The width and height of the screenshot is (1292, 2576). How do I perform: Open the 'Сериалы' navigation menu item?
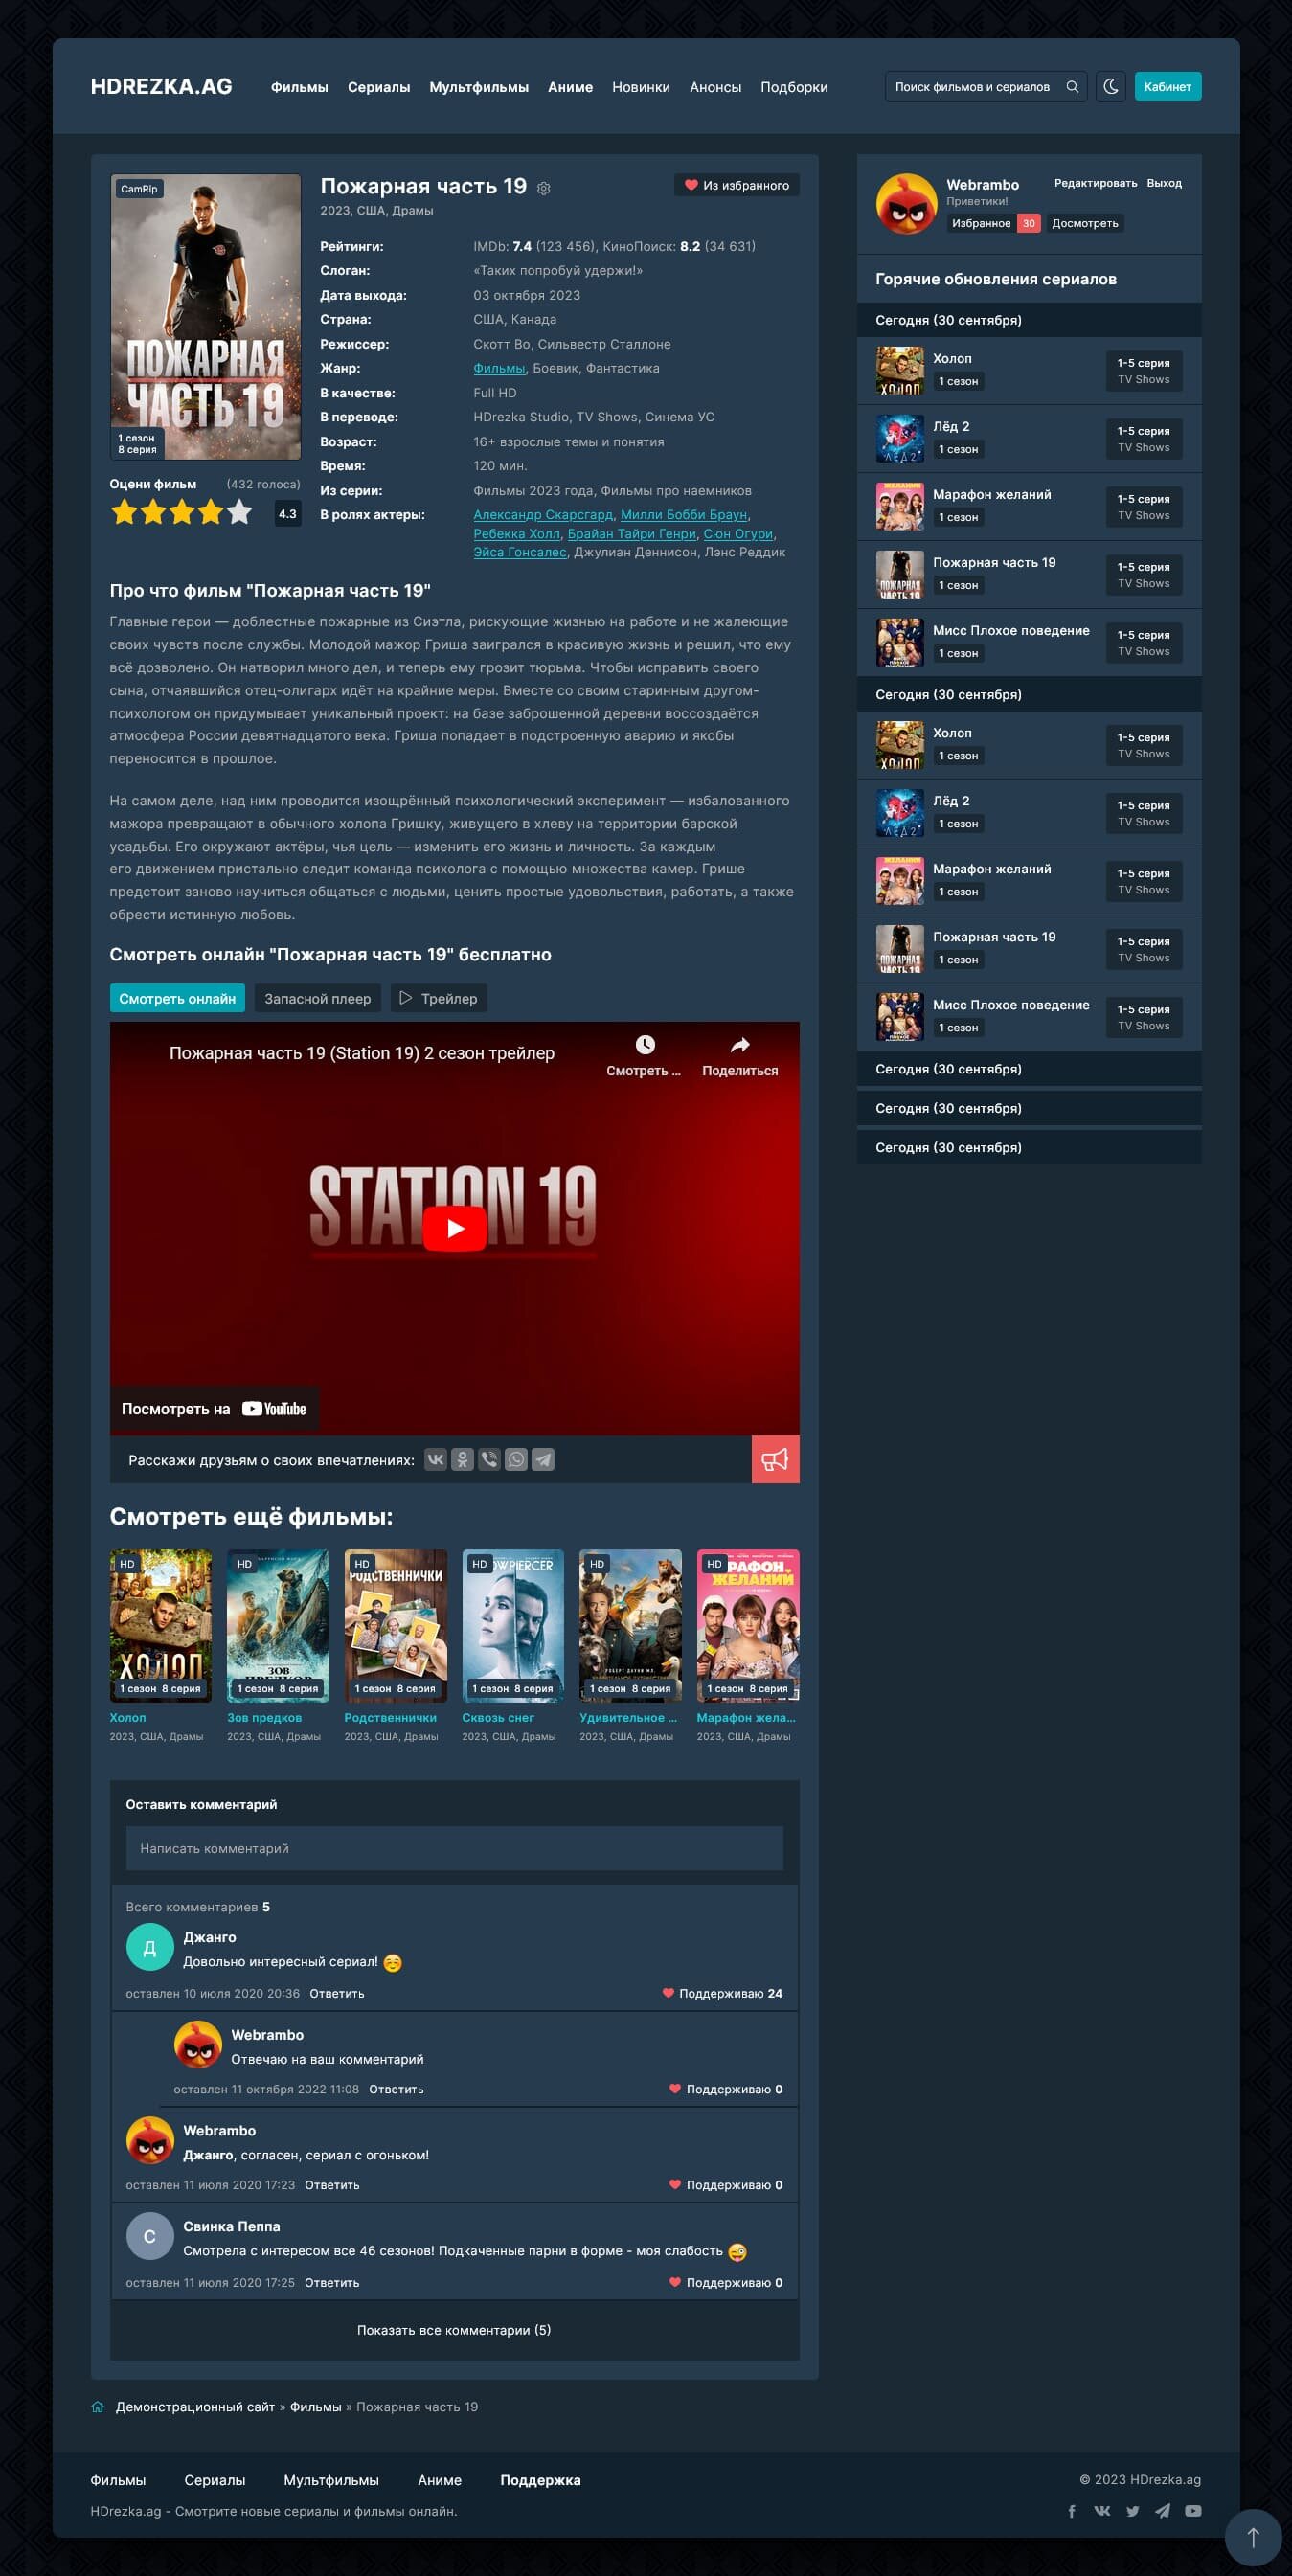[x=378, y=87]
